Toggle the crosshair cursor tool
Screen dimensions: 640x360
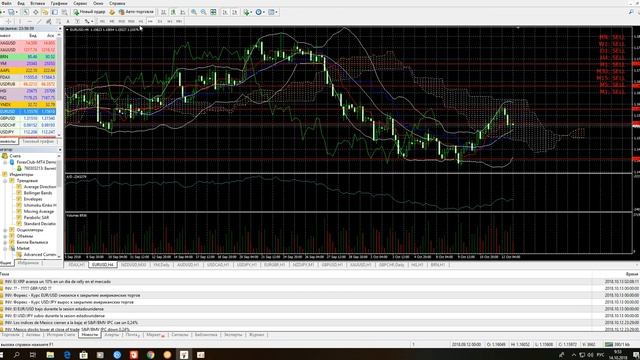[x=8, y=21]
